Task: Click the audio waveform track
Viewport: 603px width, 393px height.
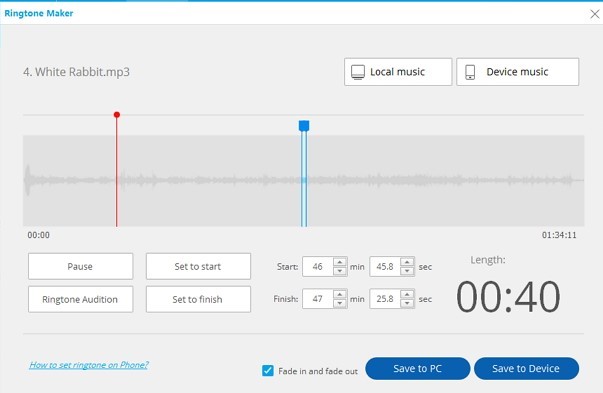Action: tap(303, 180)
